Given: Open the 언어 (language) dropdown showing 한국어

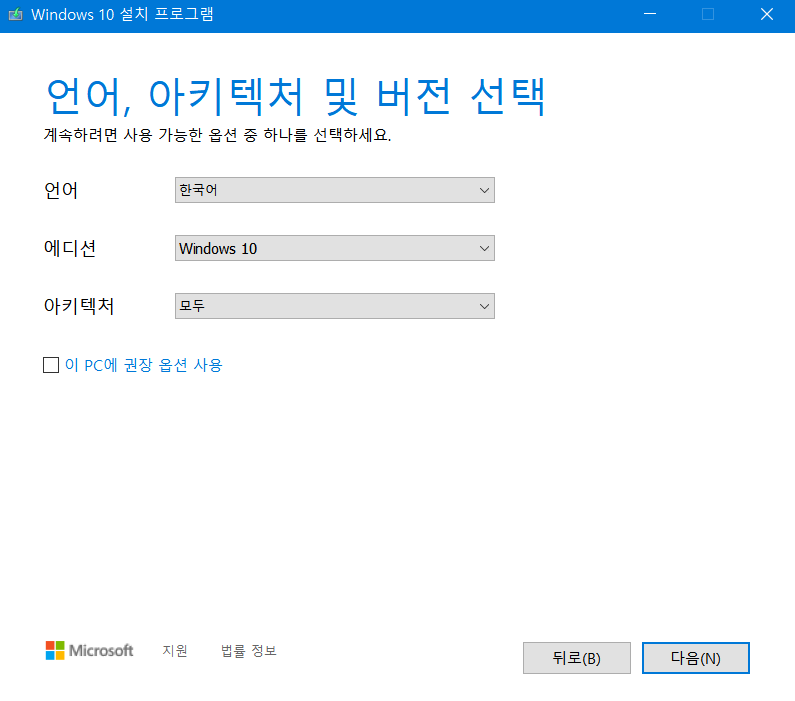Looking at the screenshot, I should pos(335,190).
